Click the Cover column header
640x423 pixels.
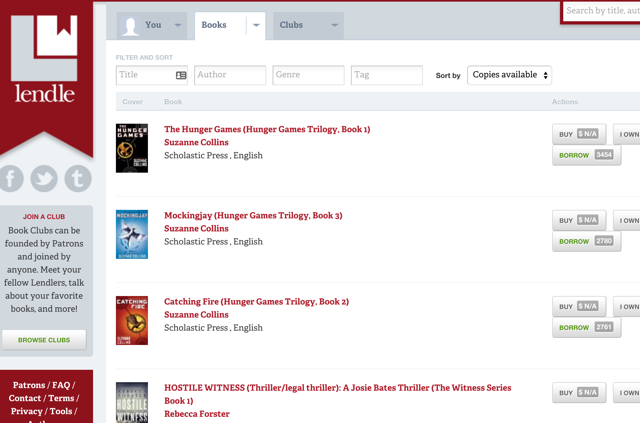[x=133, y=102]
